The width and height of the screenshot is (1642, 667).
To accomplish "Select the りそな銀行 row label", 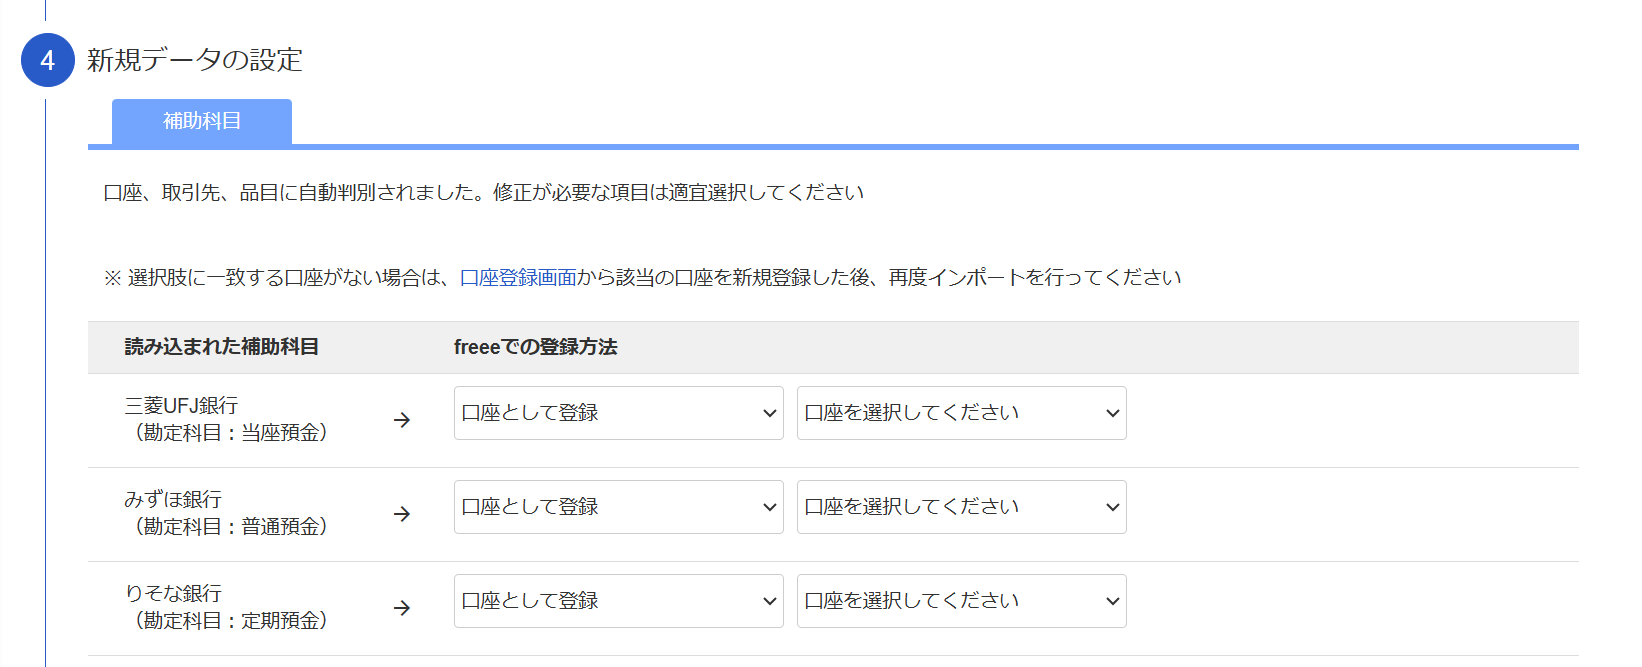I will coord(173,593).
